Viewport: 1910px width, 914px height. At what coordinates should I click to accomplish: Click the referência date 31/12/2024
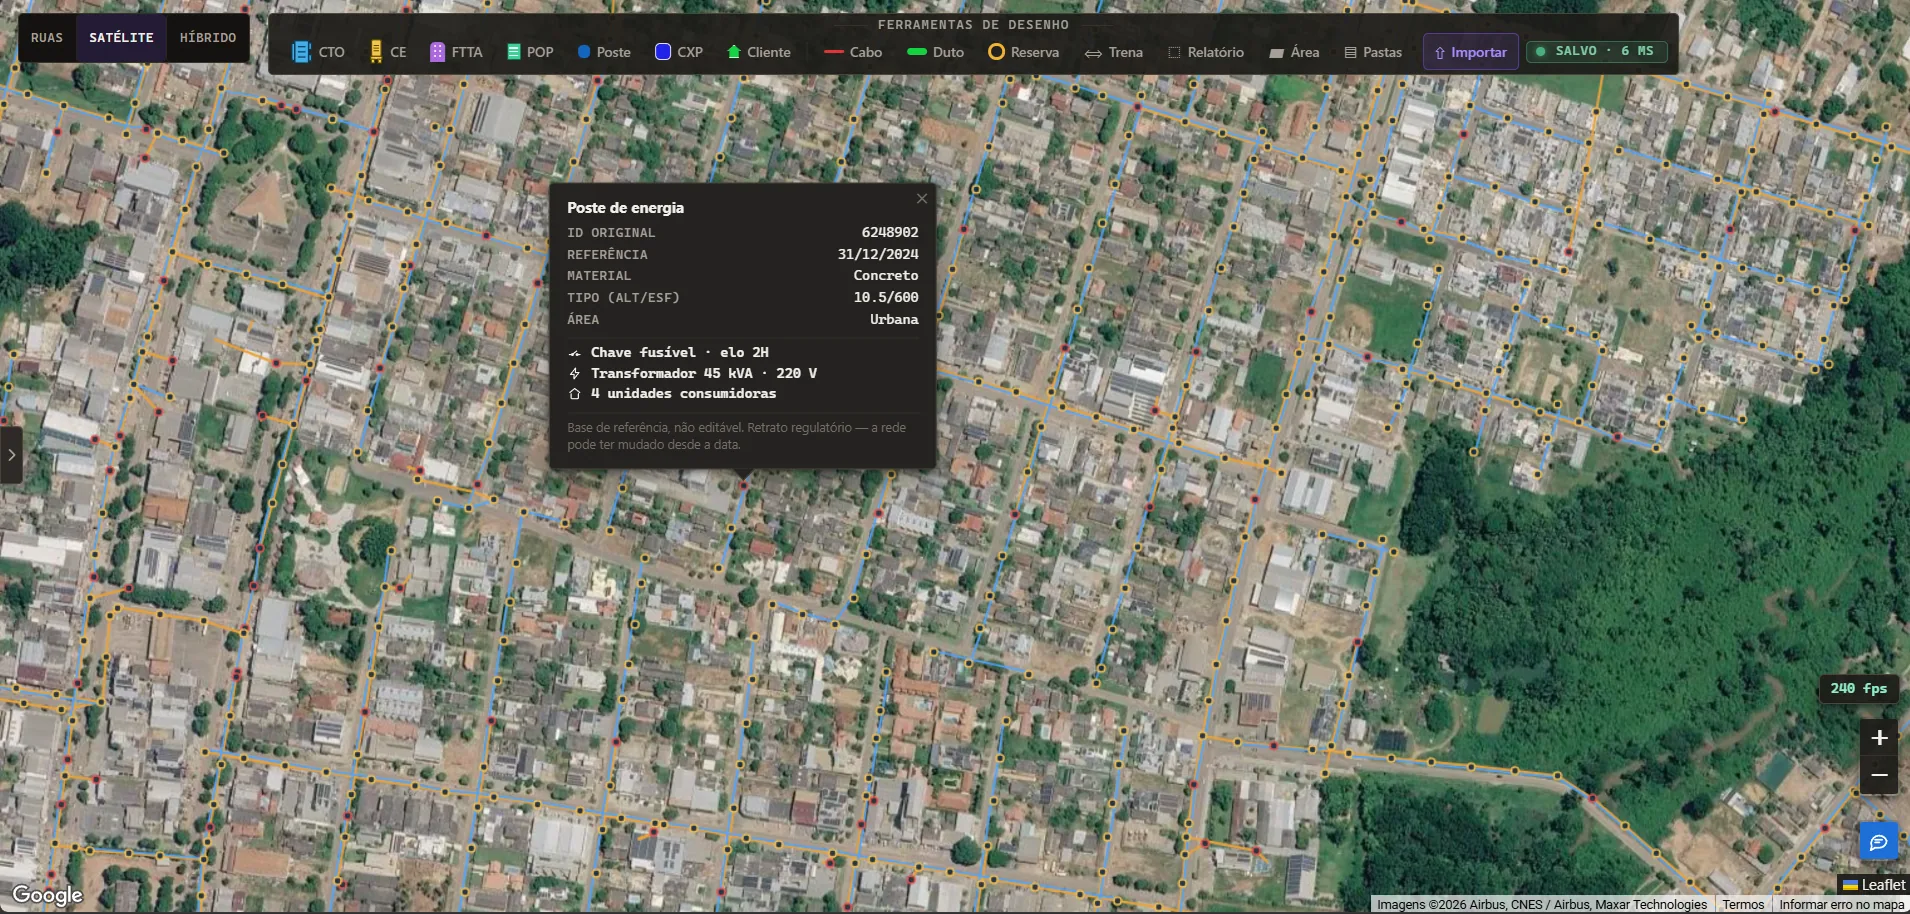pos(877,254)
